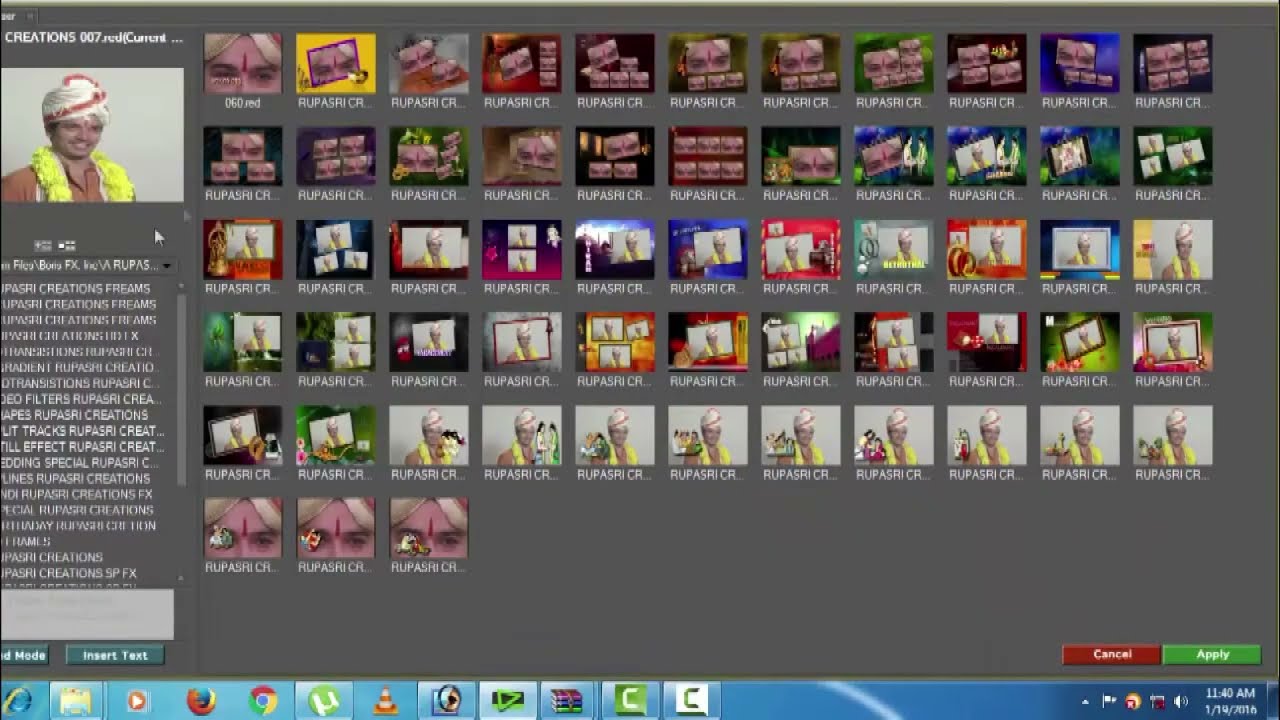Open the taskbar clock showing 11:40 AM
This screenshot has height=720, width=1280.
click(x=1230, y=701)
